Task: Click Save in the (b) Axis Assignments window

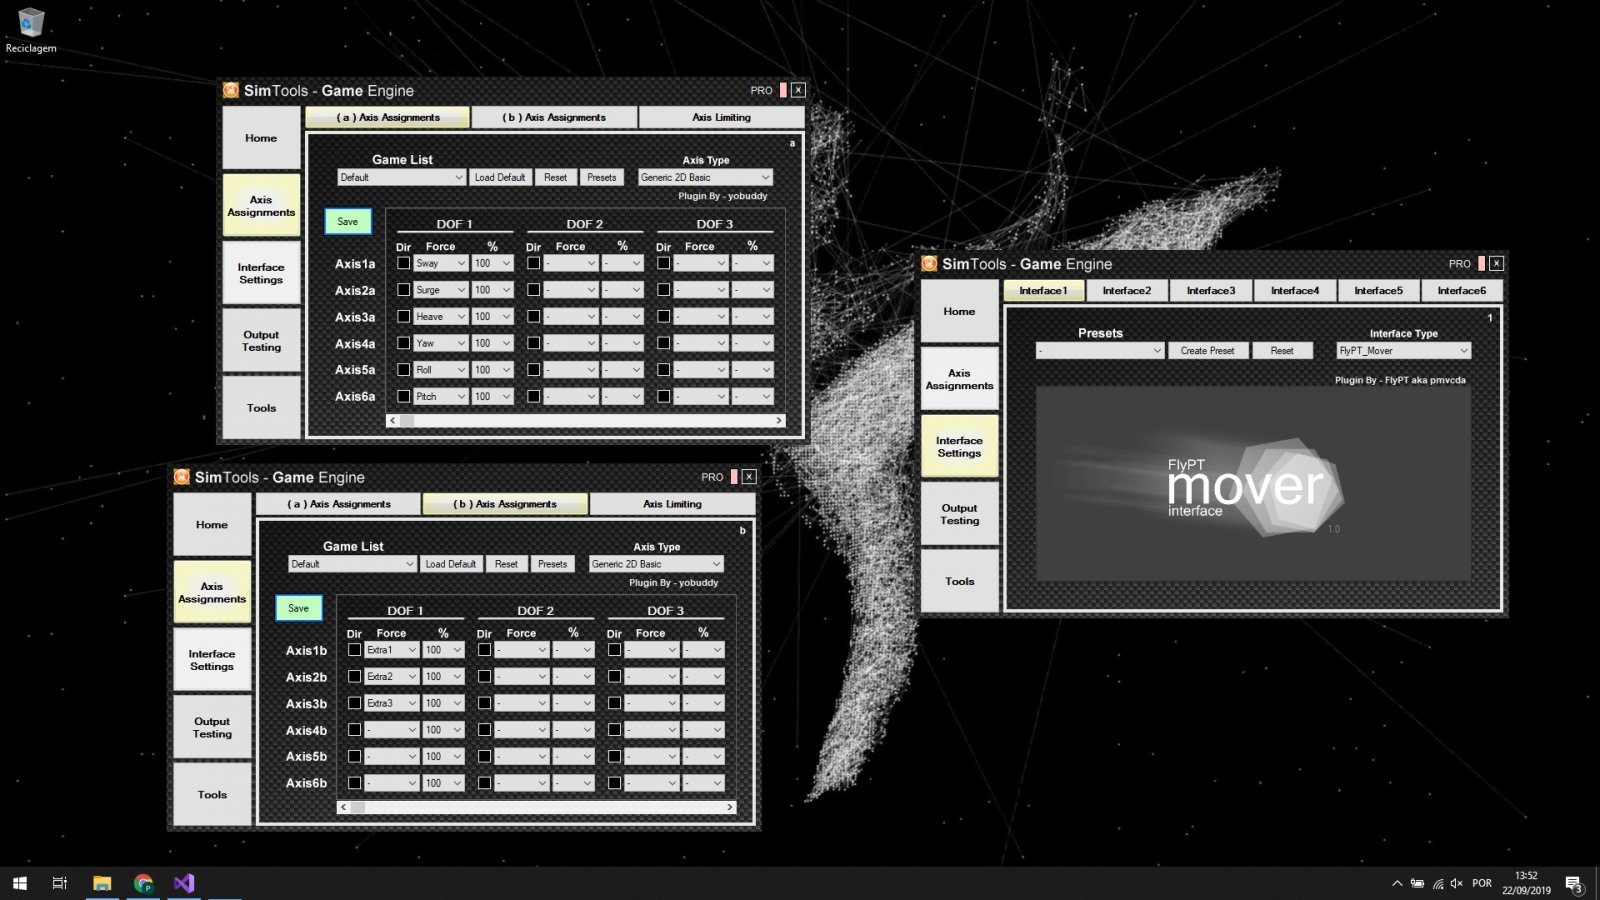Action: [299, 608]
